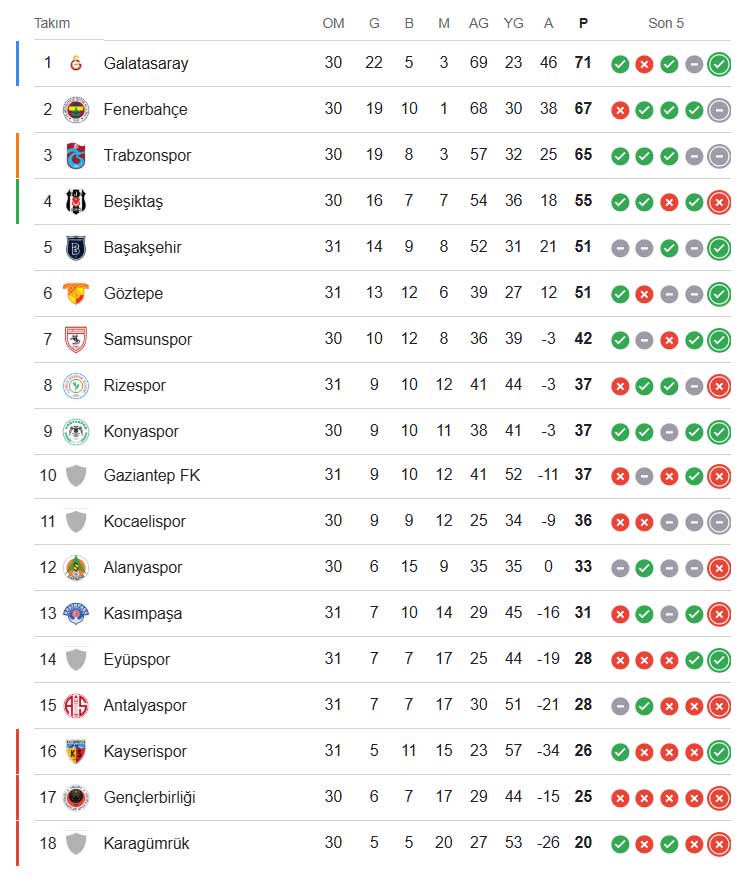Click the OM matches played header
The height and width of the screenshot is (882, 751).
point(333,23)
